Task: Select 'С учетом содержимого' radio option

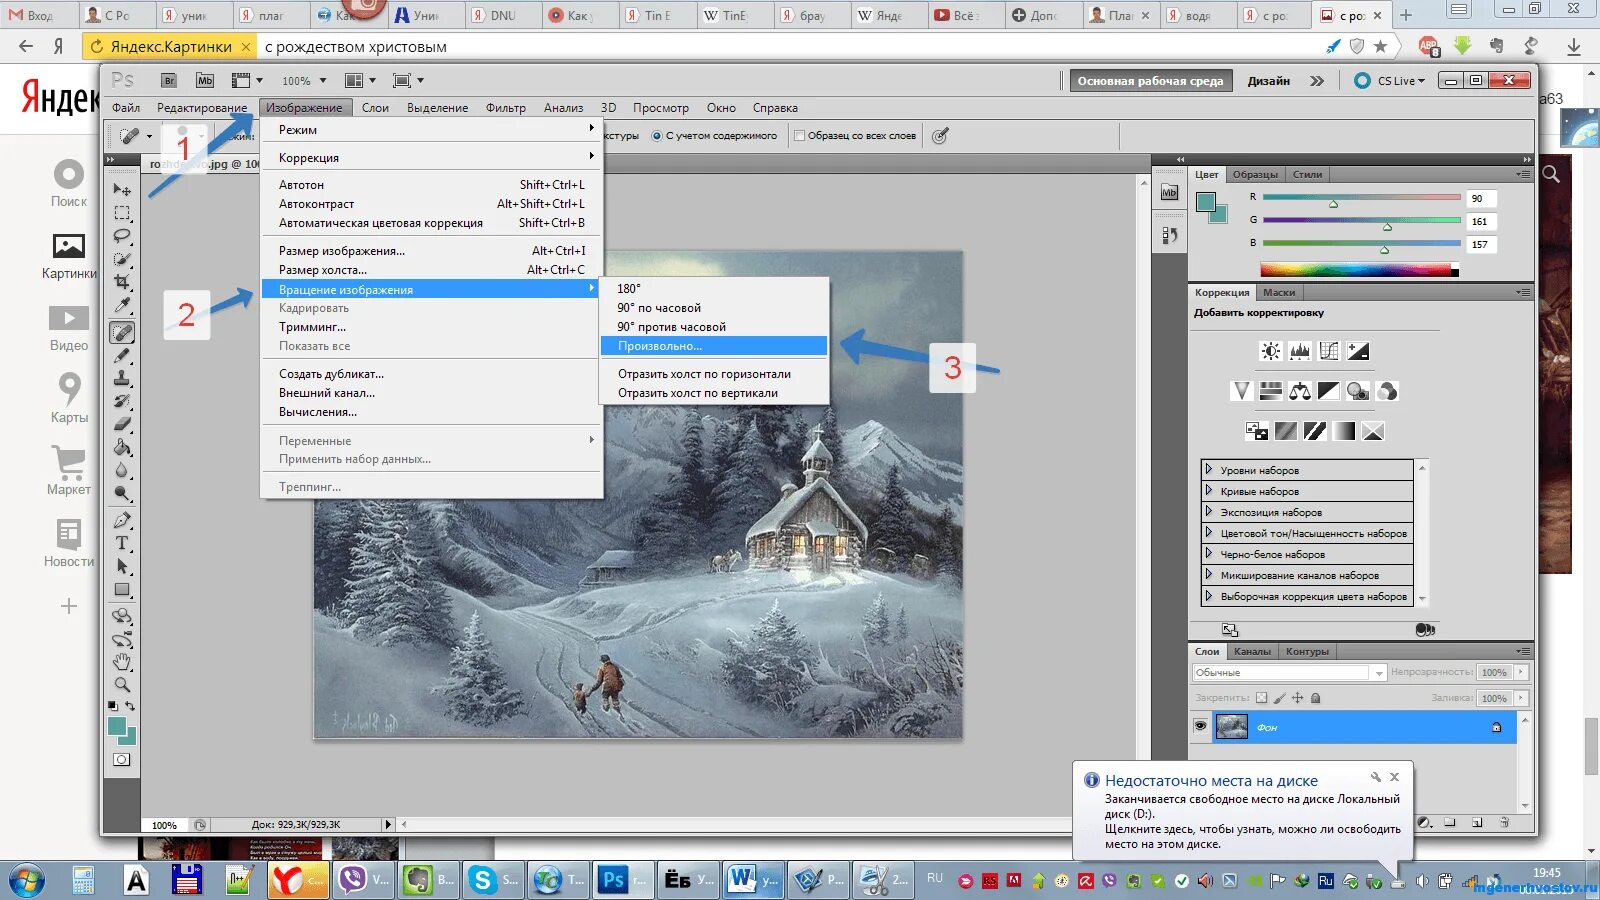Action: coord(657,136)
